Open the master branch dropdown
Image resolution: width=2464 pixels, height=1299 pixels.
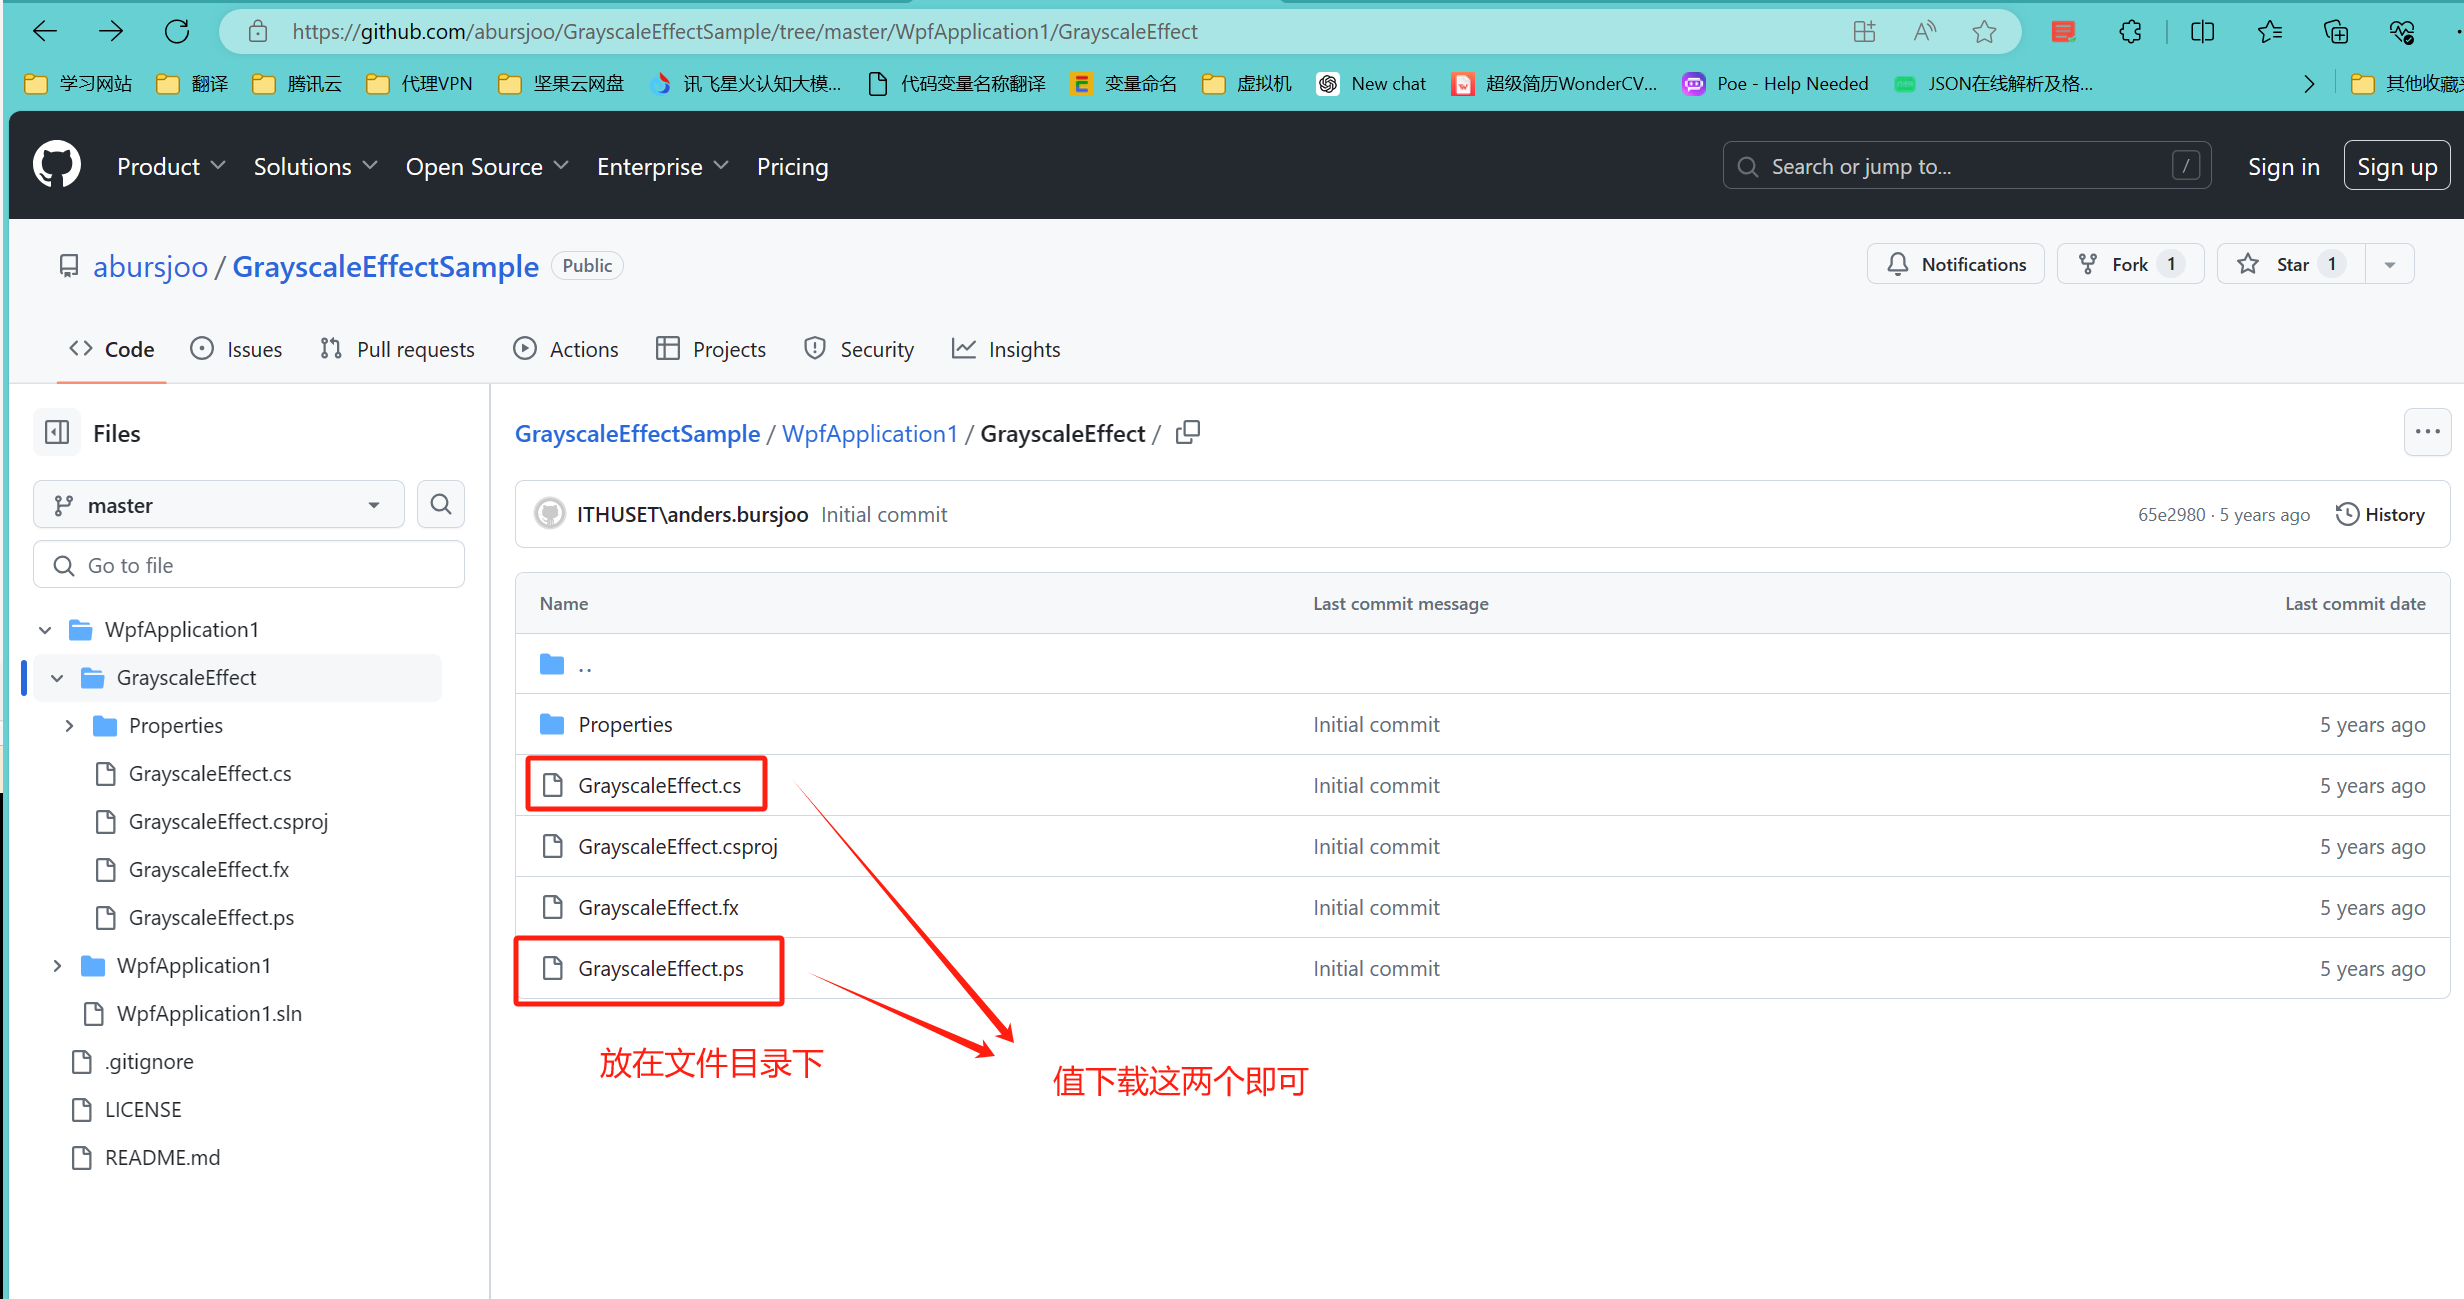(218, 505)
